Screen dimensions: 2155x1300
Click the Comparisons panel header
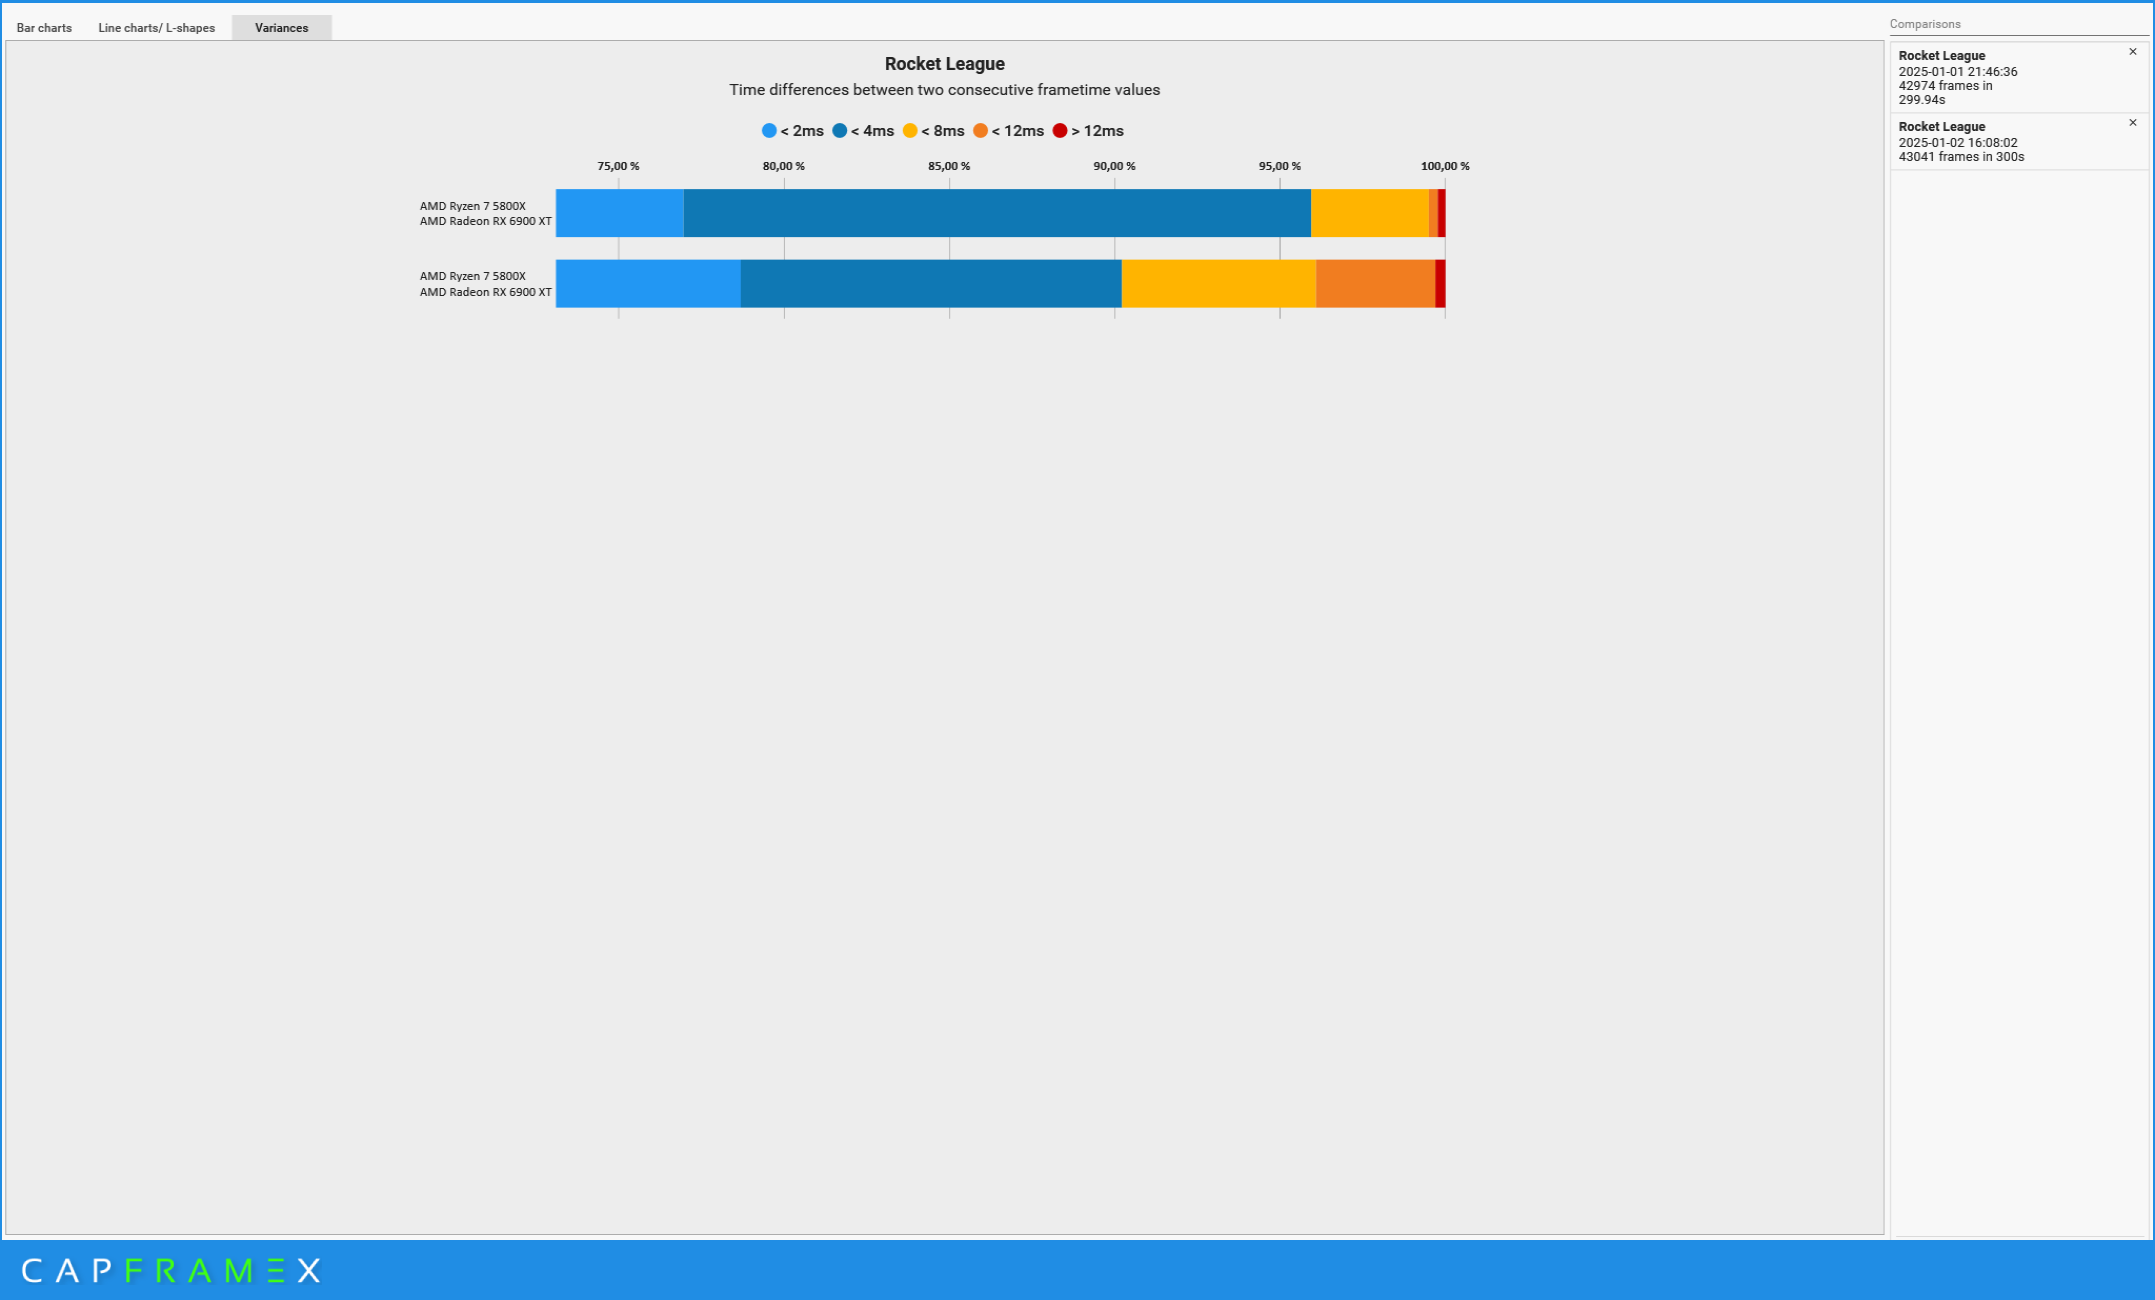[1924, 24]
